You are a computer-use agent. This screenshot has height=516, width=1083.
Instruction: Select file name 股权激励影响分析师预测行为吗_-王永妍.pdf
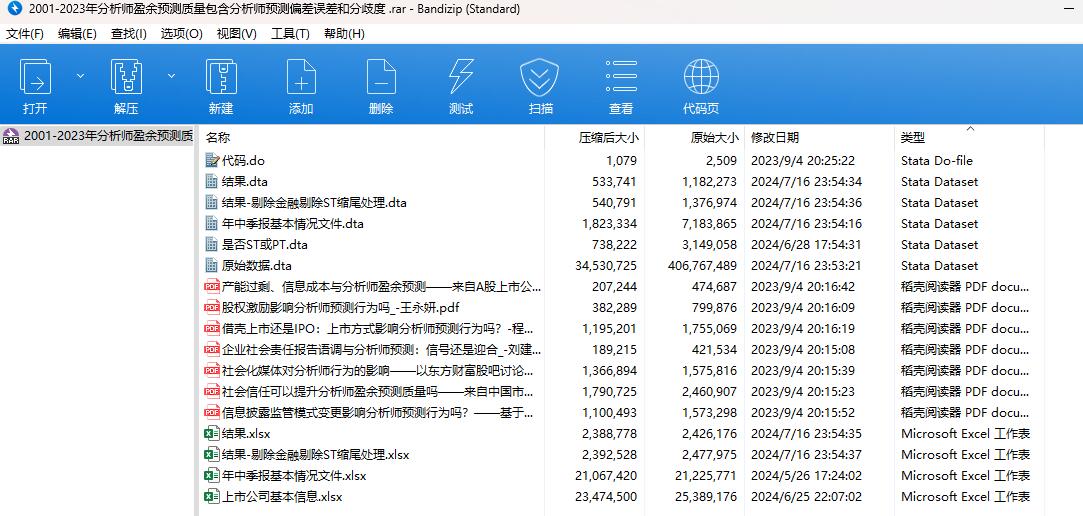[x=341, y=308]
